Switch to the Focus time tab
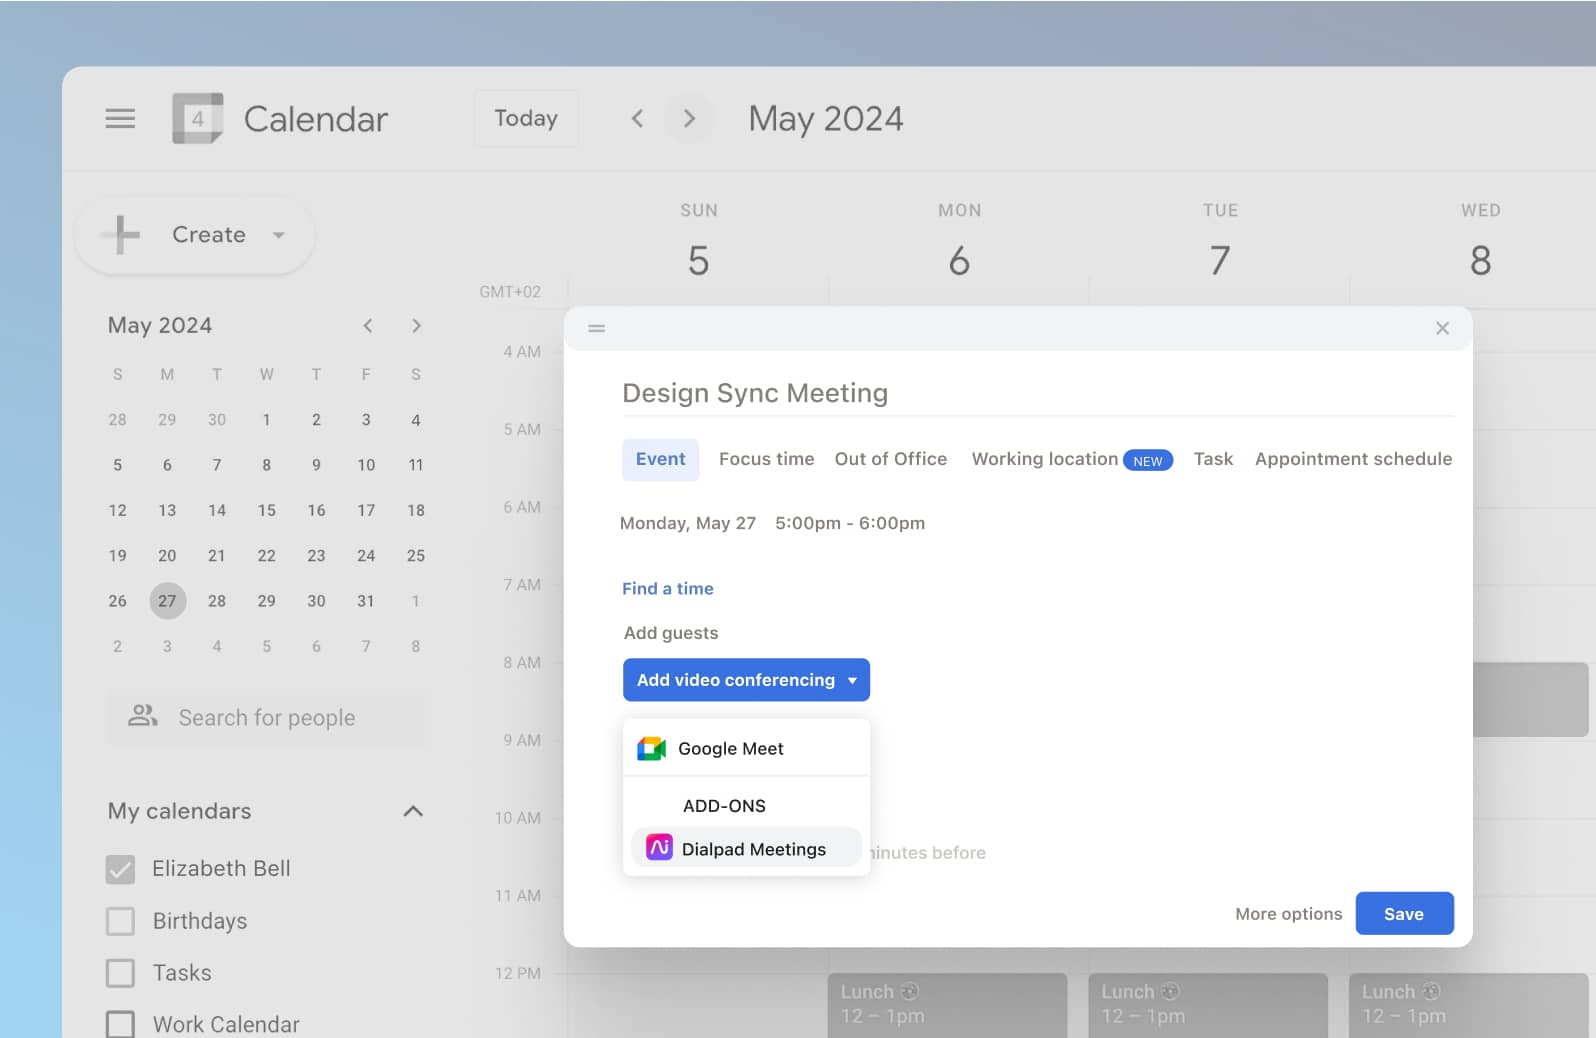The width and height of the screenshot is (1596, 1038). click(766, 459)
